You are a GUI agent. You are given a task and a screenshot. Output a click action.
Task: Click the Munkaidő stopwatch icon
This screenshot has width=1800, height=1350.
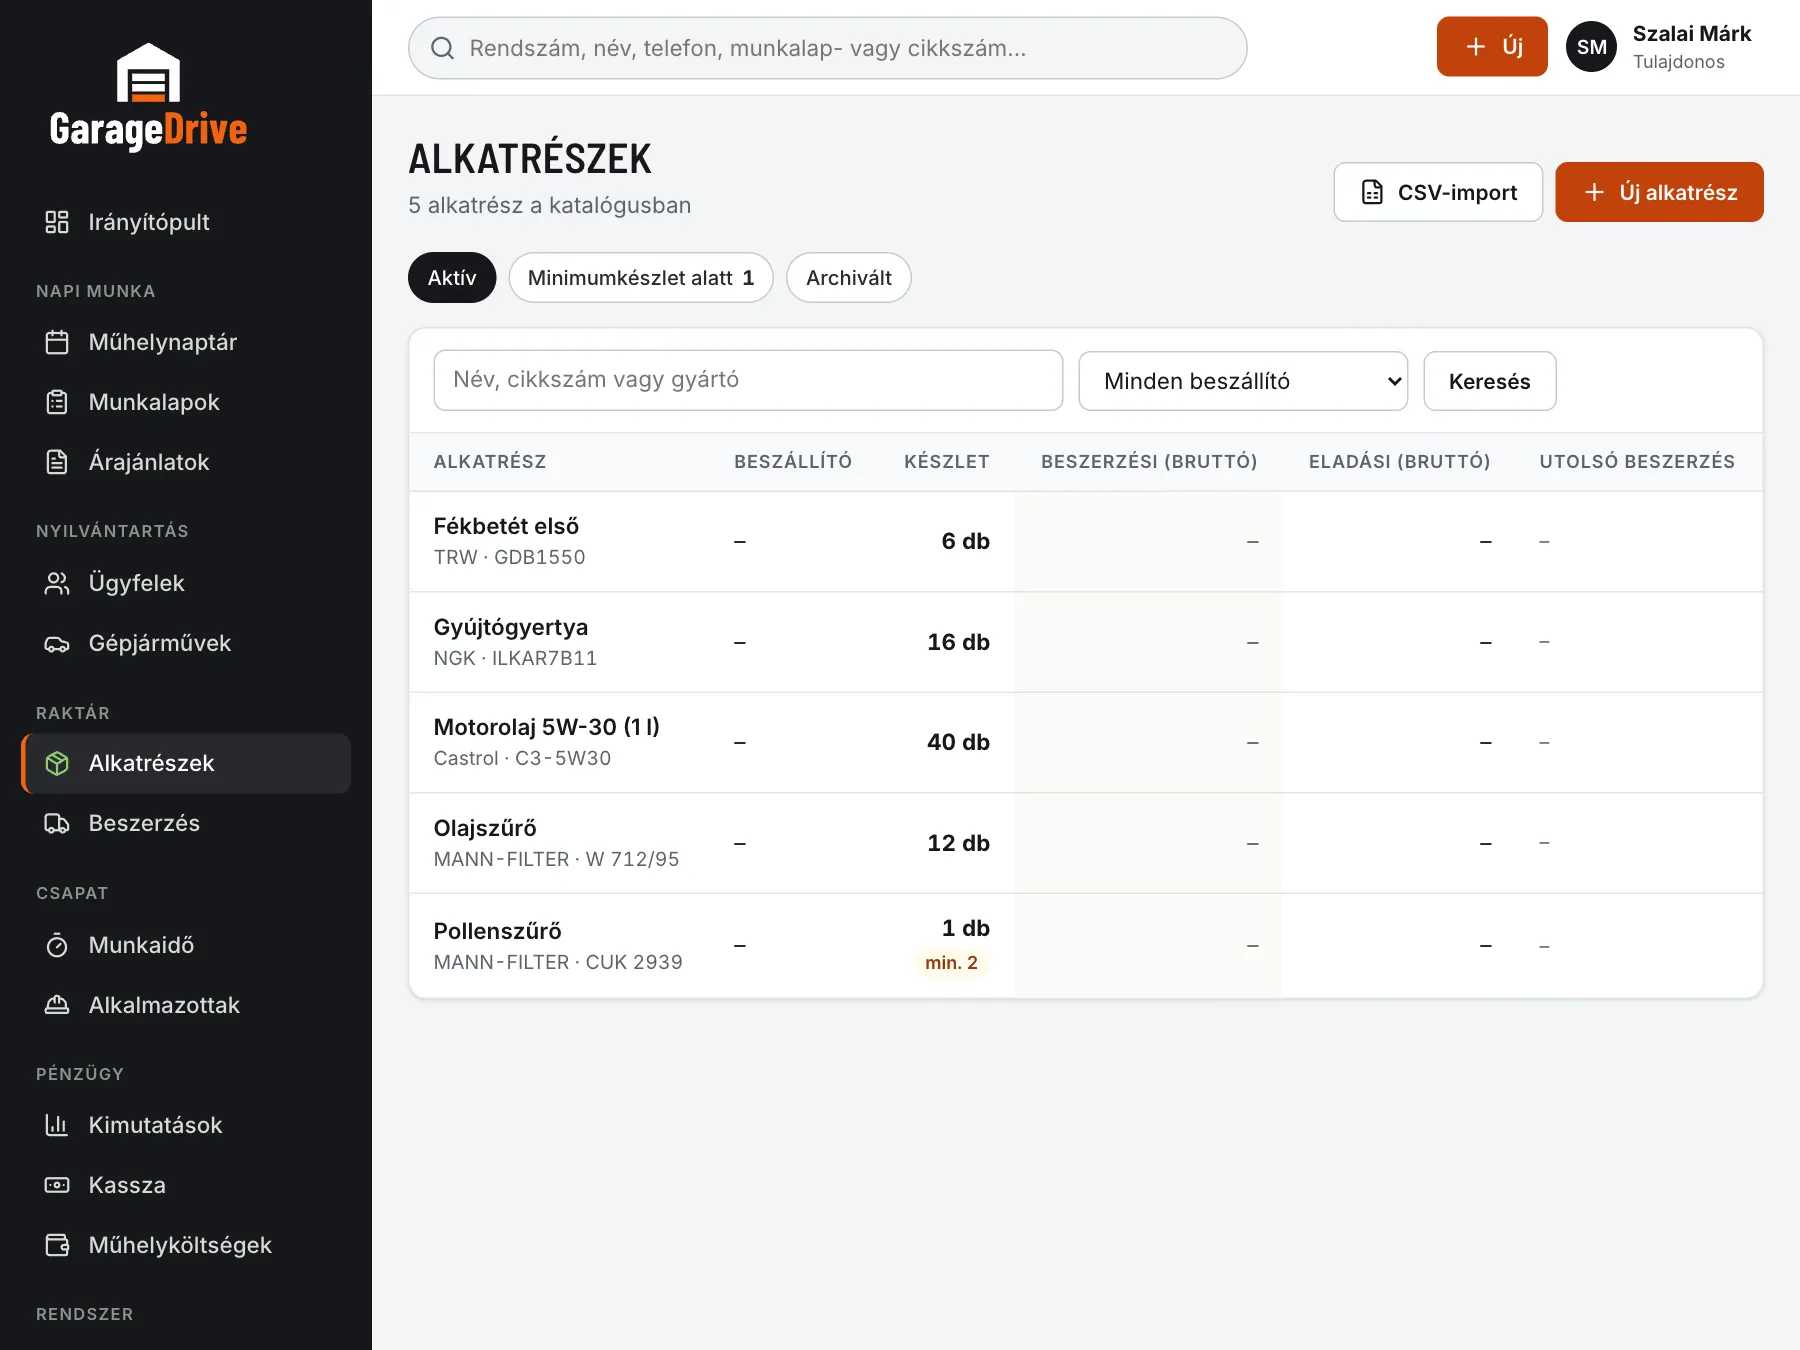tap(57, 945)
